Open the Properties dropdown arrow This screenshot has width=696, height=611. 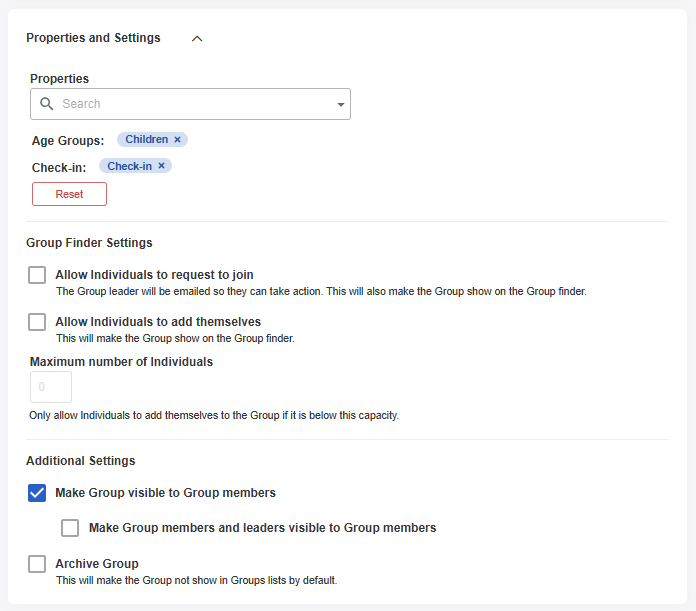(340, 104)
